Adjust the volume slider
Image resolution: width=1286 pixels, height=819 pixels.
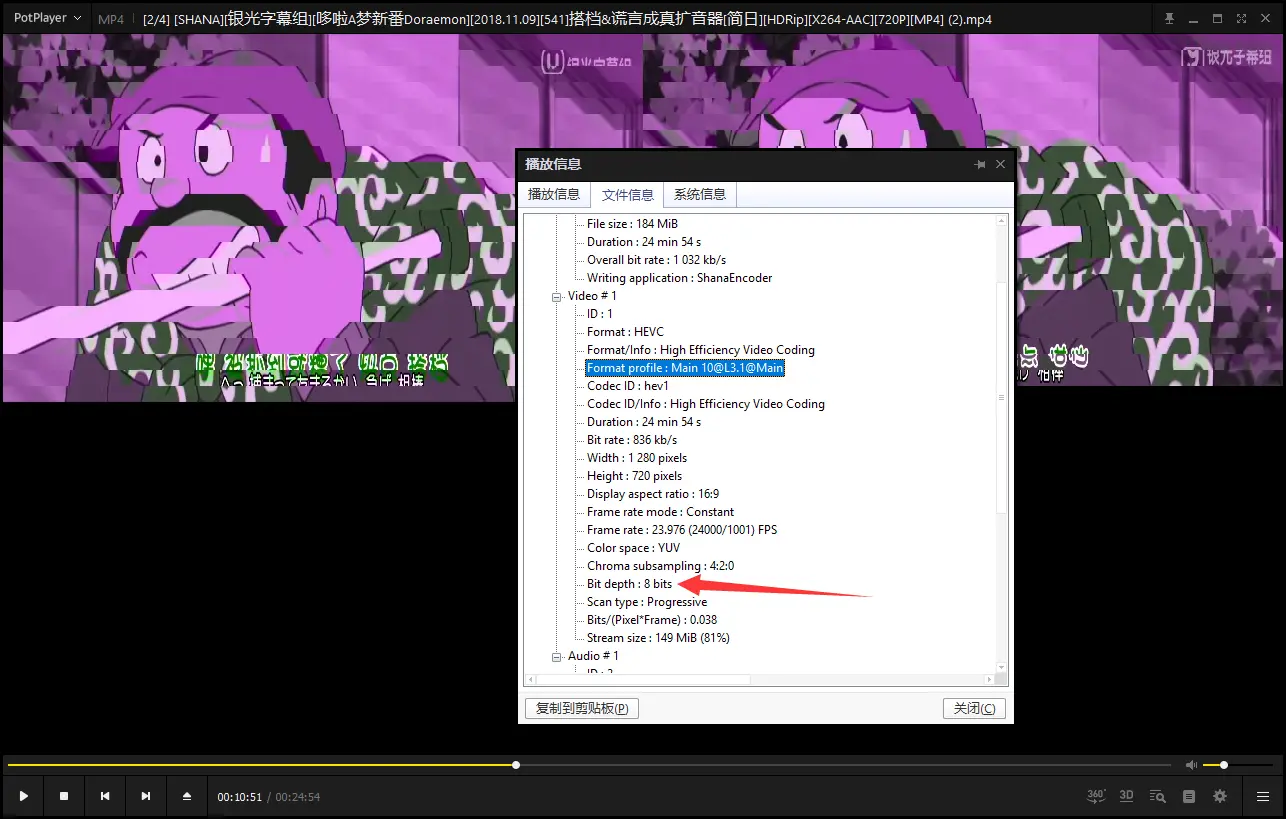[x=1240, y=765]
